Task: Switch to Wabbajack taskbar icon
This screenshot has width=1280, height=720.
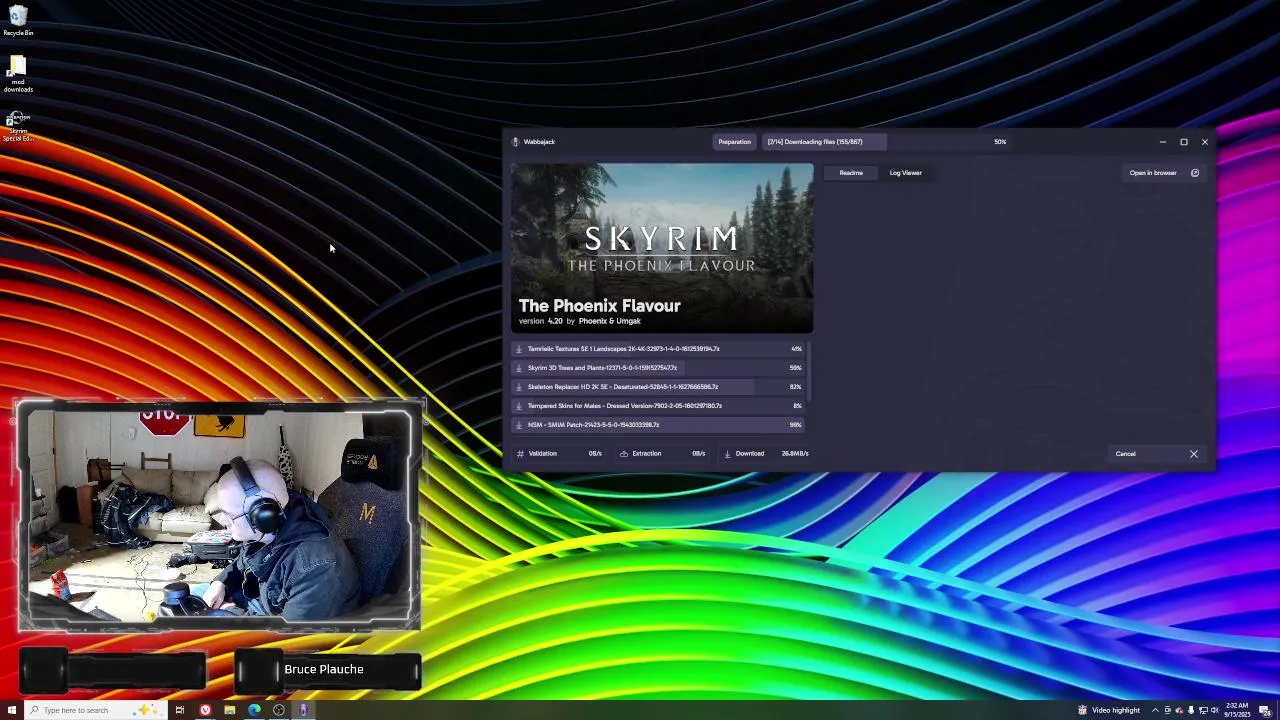Action: tap(303, 710)
